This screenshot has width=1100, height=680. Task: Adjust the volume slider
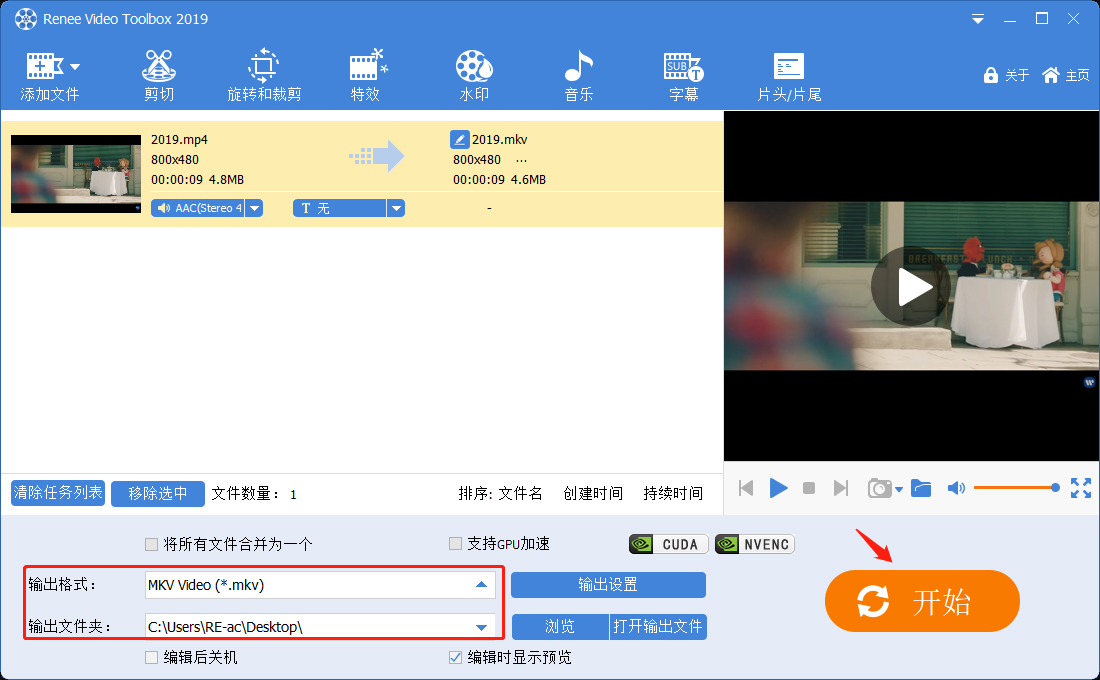coord(1015,487)
